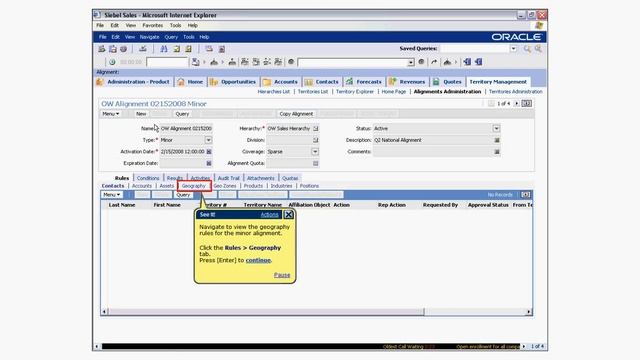Click the Accounts tab folder icon

(267, 82)
